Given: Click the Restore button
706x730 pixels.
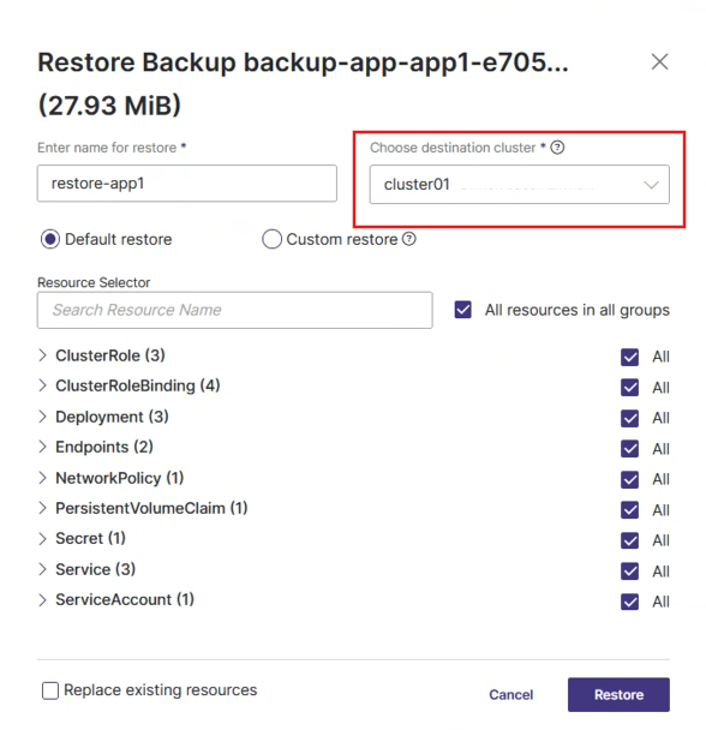Looking at the screenshot, I should 618,695.
